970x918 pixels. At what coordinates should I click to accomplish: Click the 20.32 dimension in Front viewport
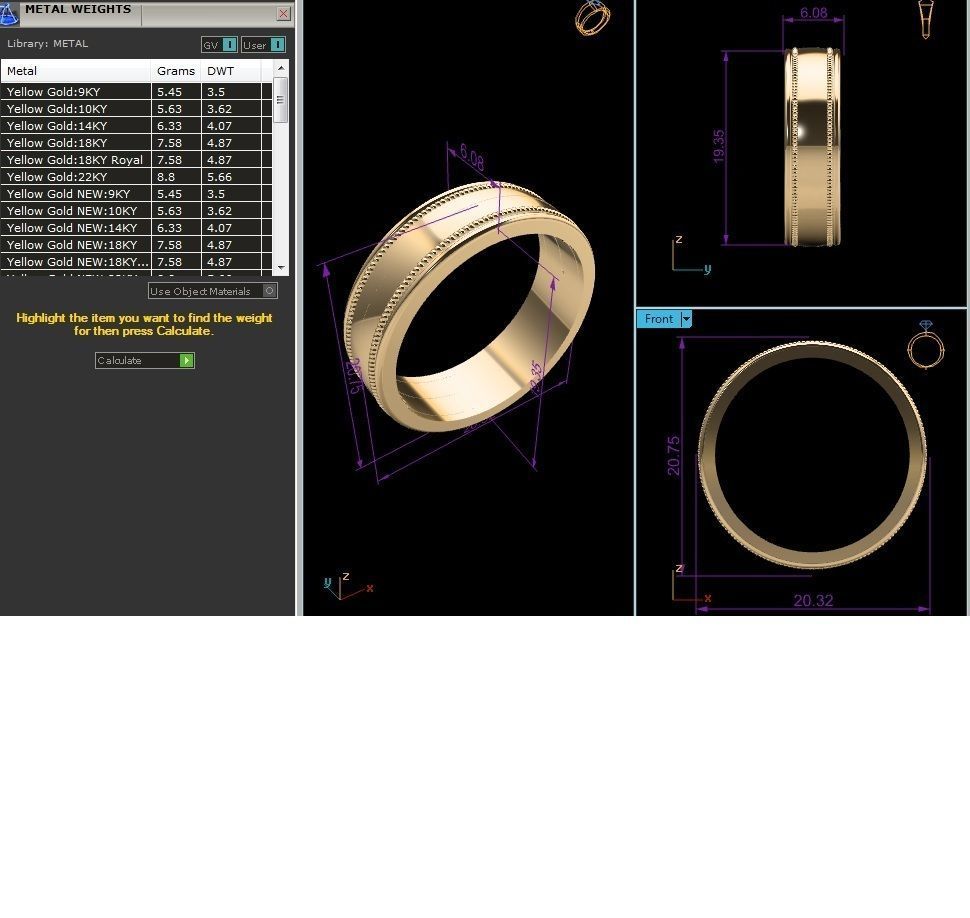point(813,600)
